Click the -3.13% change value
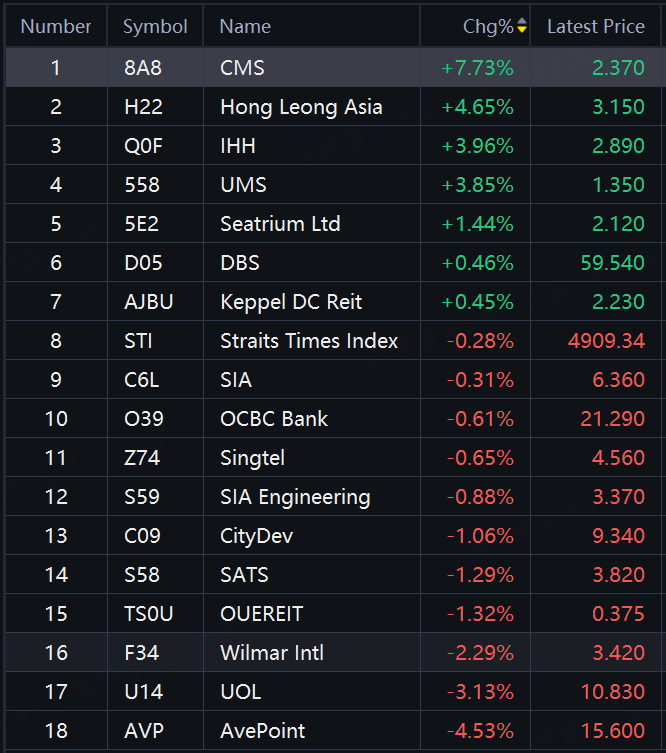Screen dimensions: 666x753 tap(481, 692)
